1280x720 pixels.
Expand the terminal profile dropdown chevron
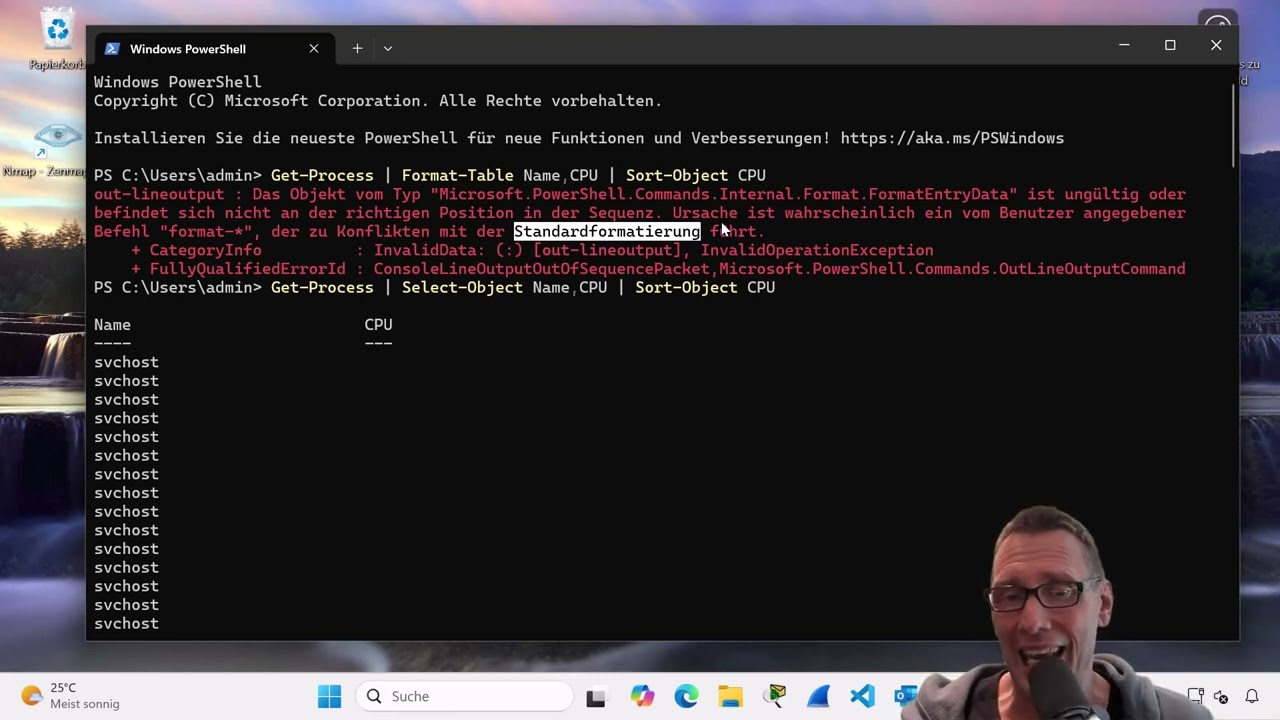[388, 48]
